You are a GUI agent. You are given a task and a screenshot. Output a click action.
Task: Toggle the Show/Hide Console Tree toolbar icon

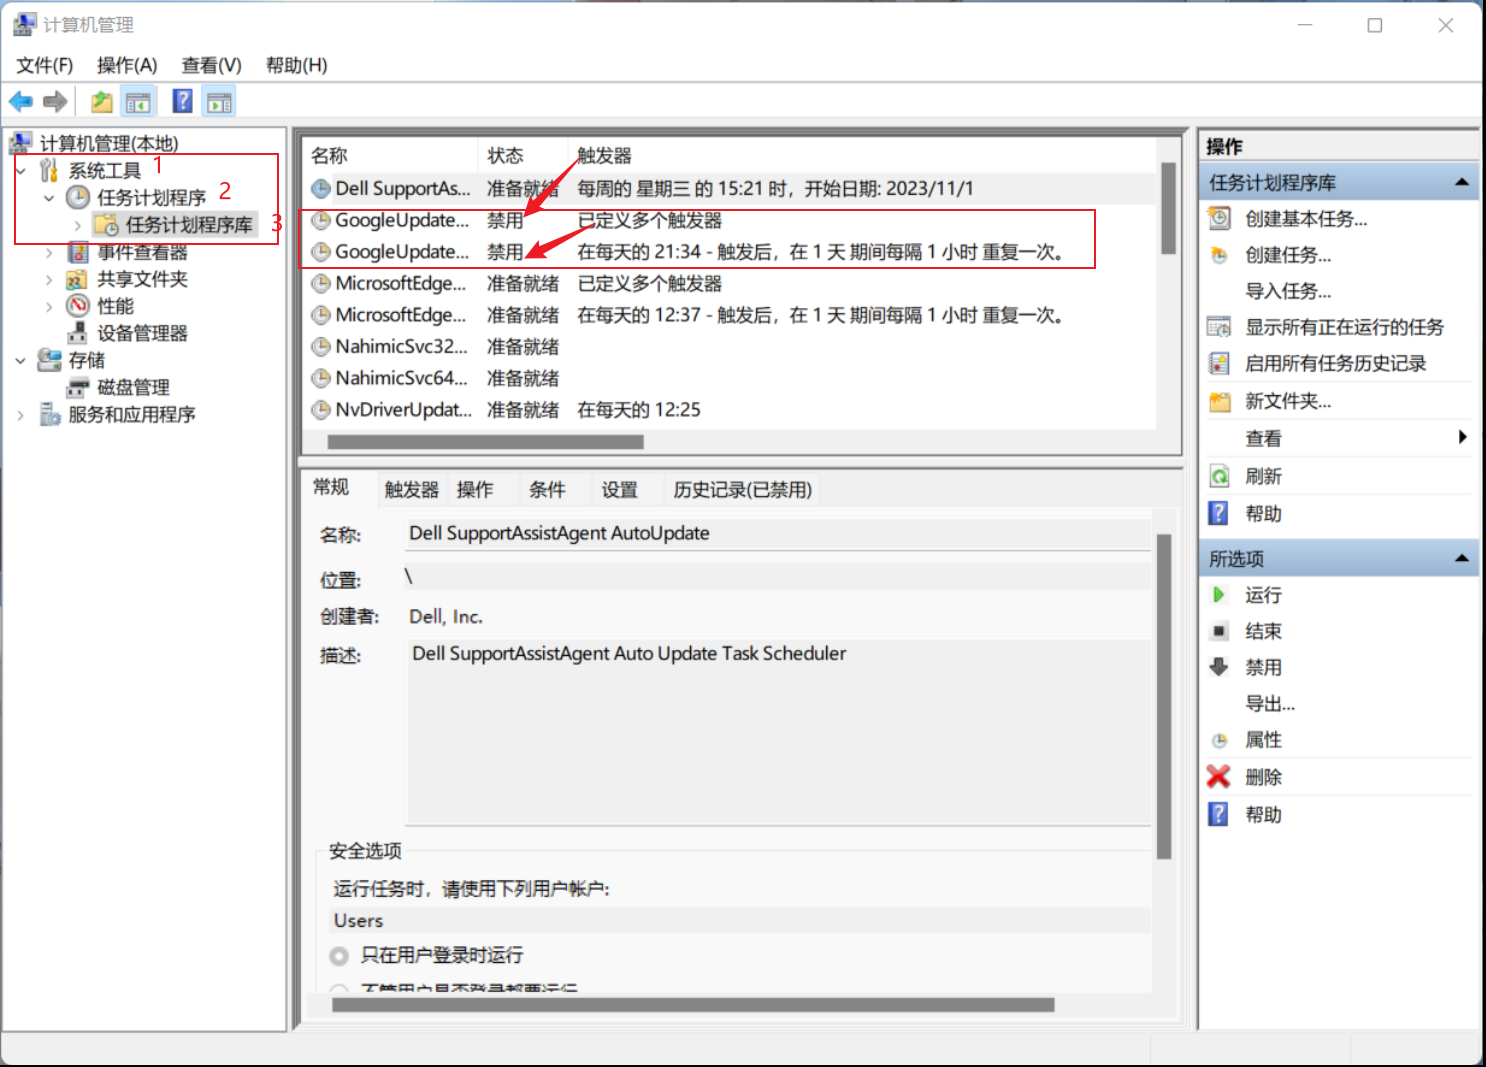click(x=138, y=101)
